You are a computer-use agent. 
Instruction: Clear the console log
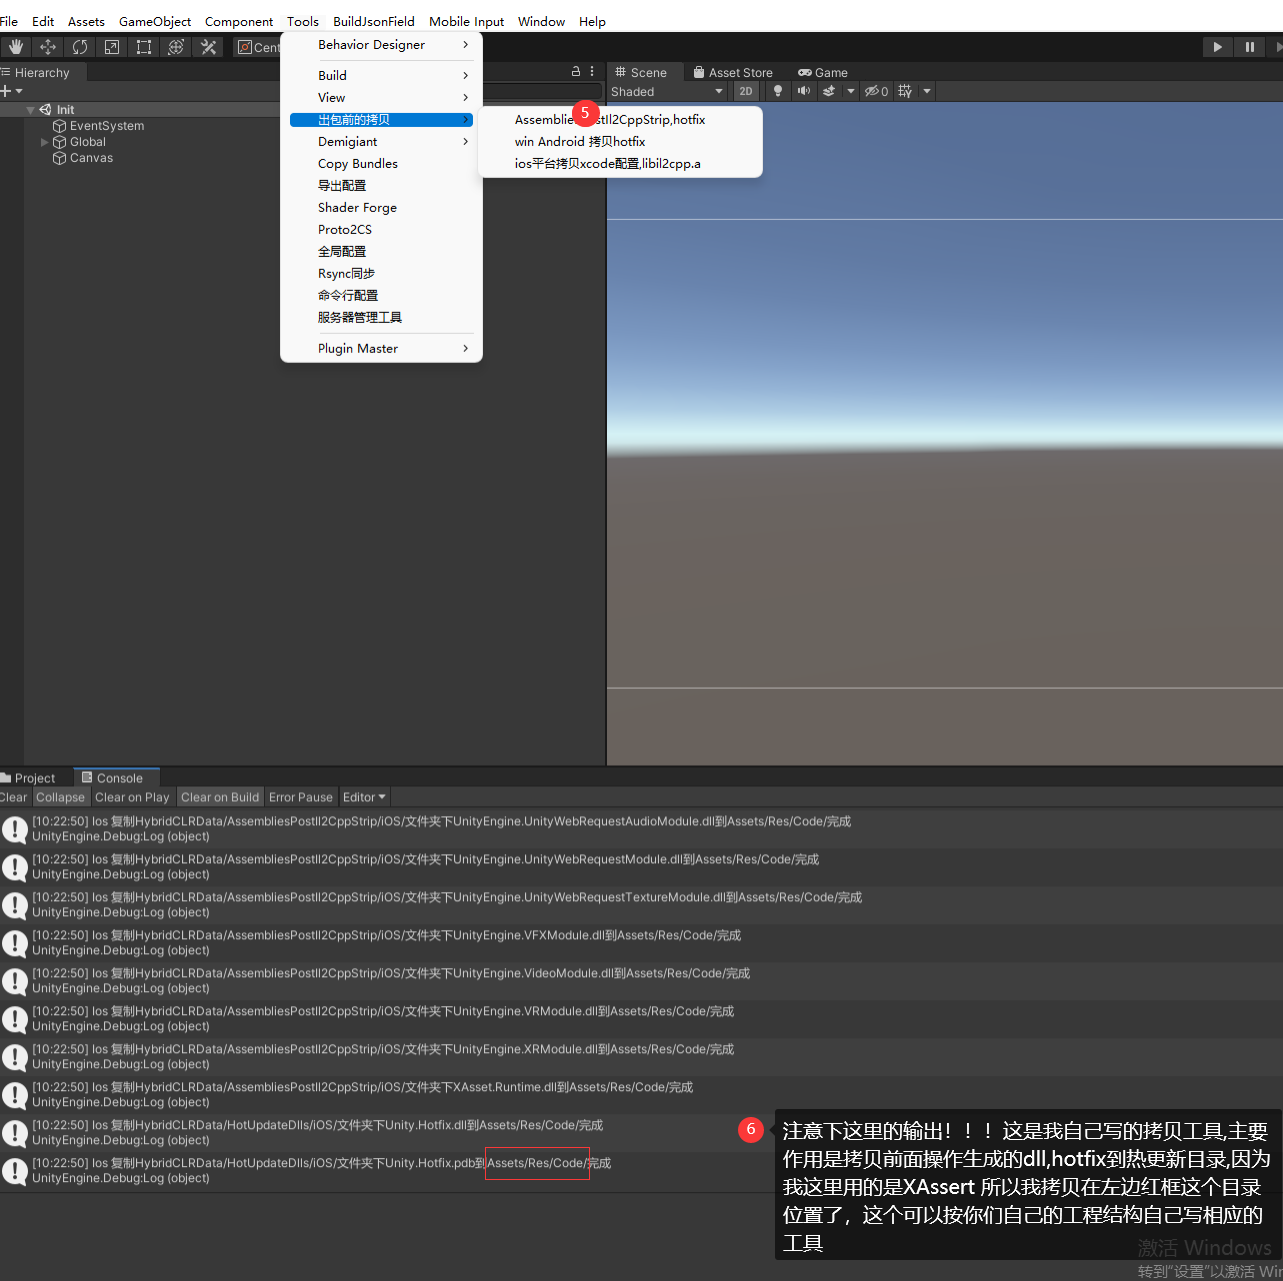14,798
